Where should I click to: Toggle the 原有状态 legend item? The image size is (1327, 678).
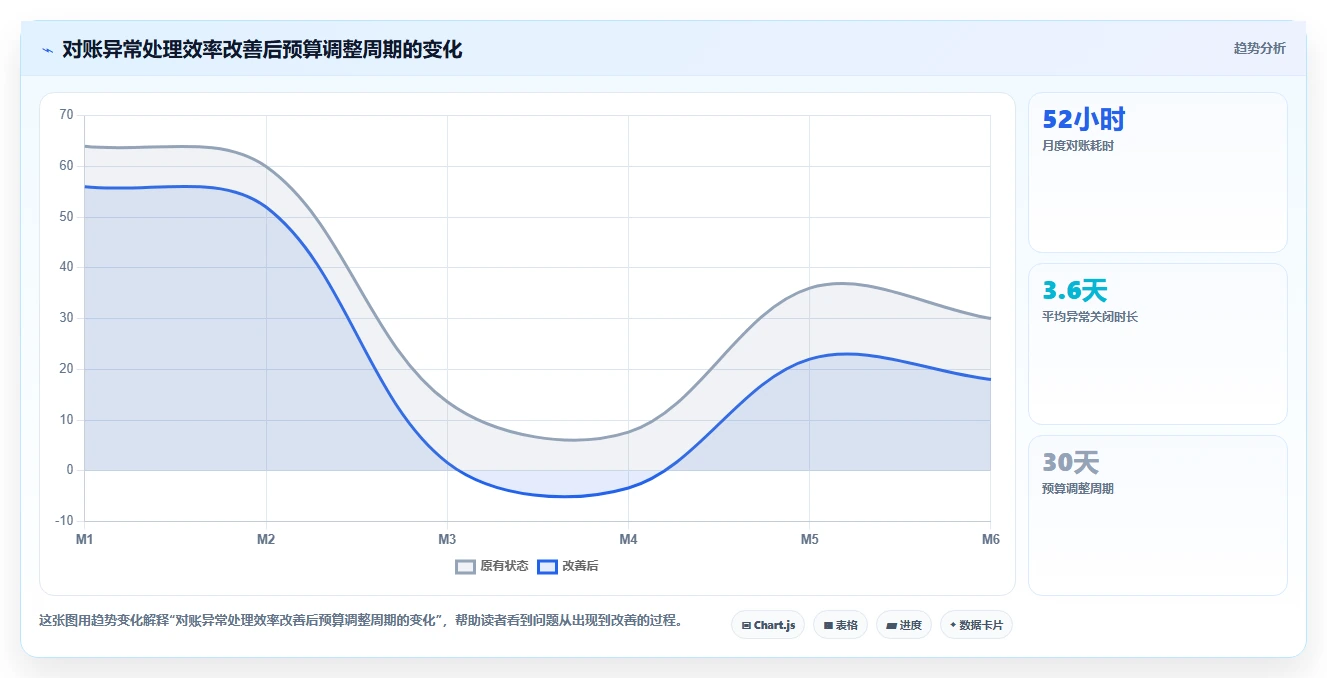(x=492, y=566)
